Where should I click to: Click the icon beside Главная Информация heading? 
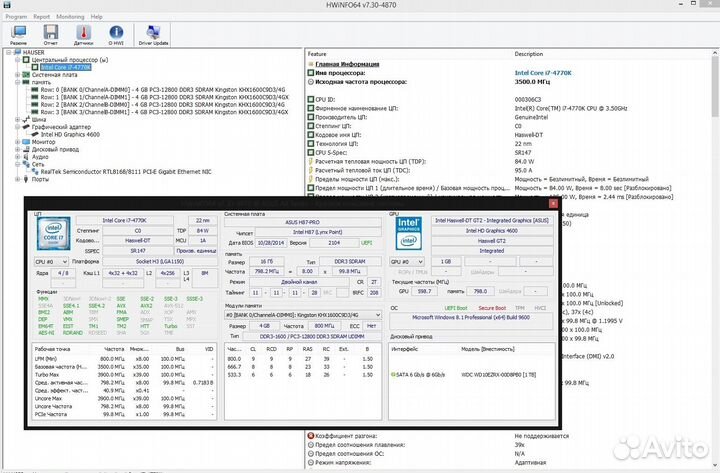[311, 64]
